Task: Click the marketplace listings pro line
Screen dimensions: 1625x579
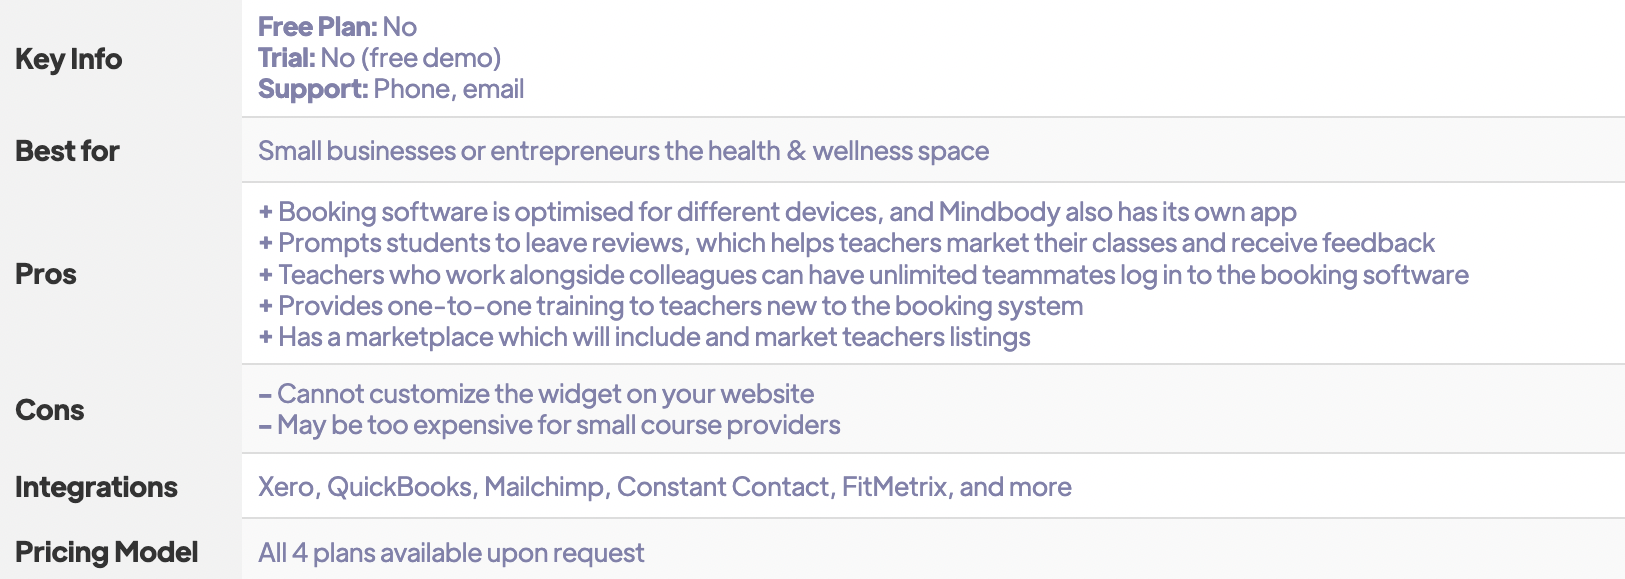Action: [x=644, y=337]
